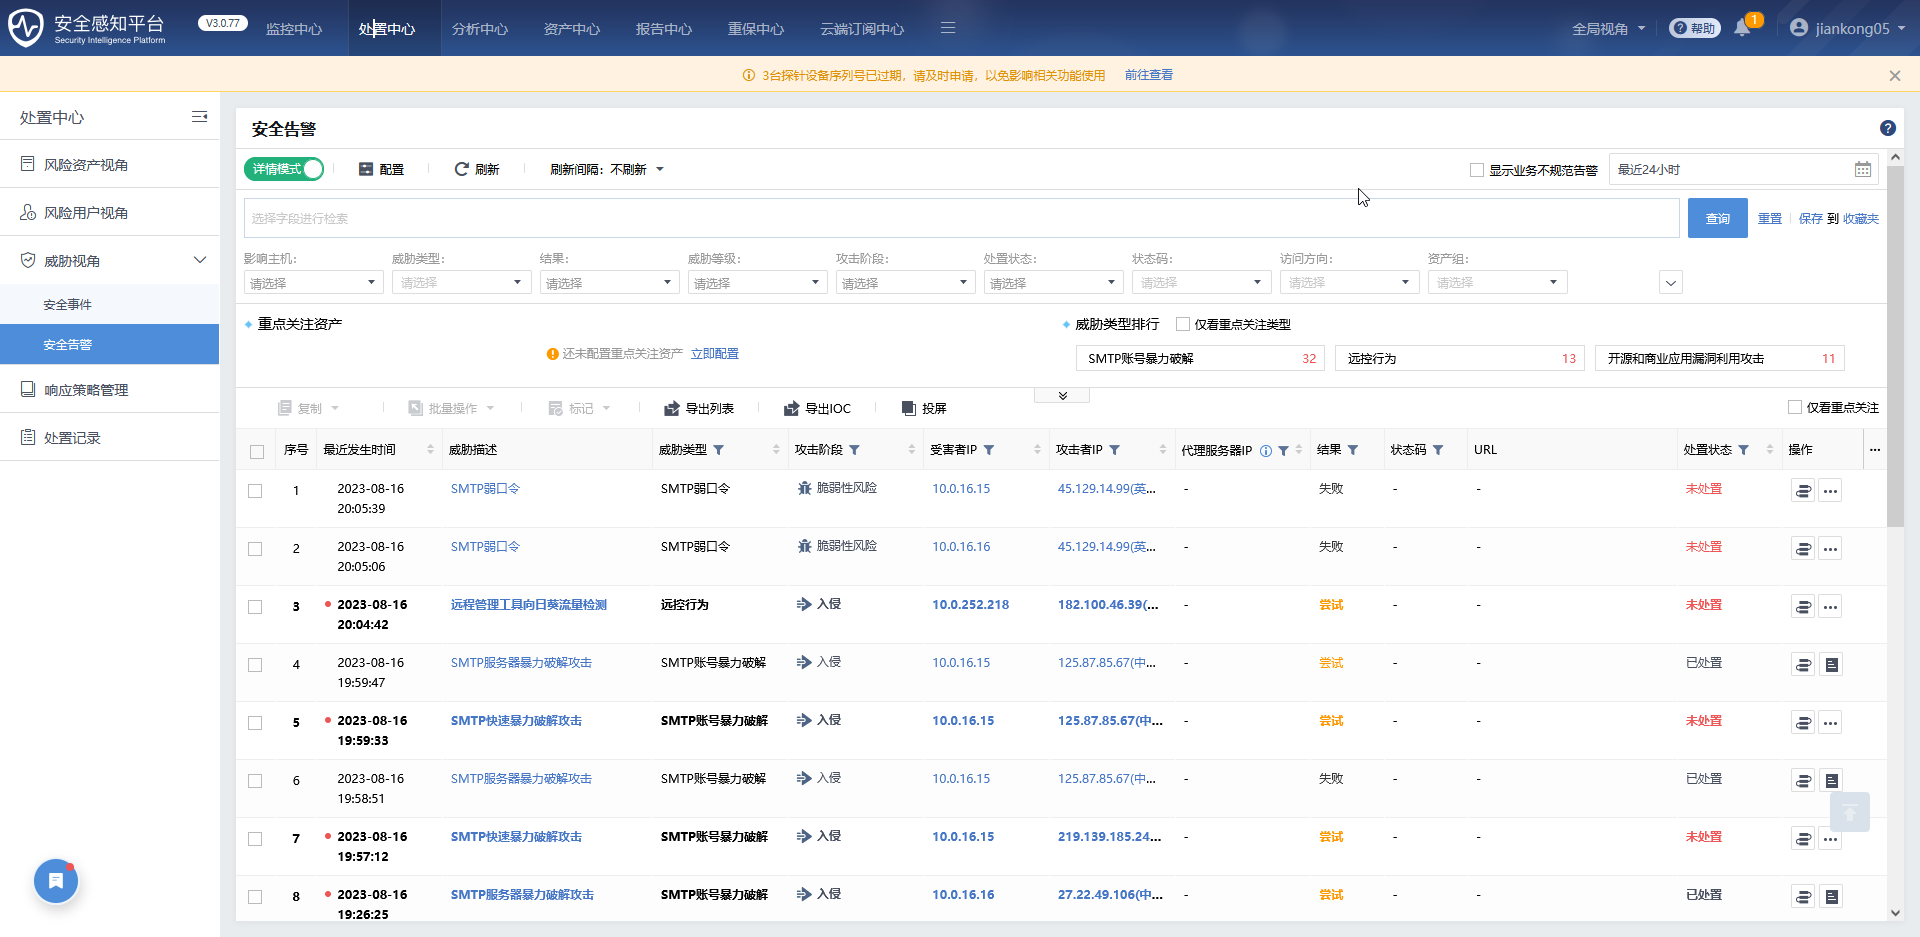Open column settings ellipsis in table header
Screen dimensions: 1920x937
tap(1875, 450)
